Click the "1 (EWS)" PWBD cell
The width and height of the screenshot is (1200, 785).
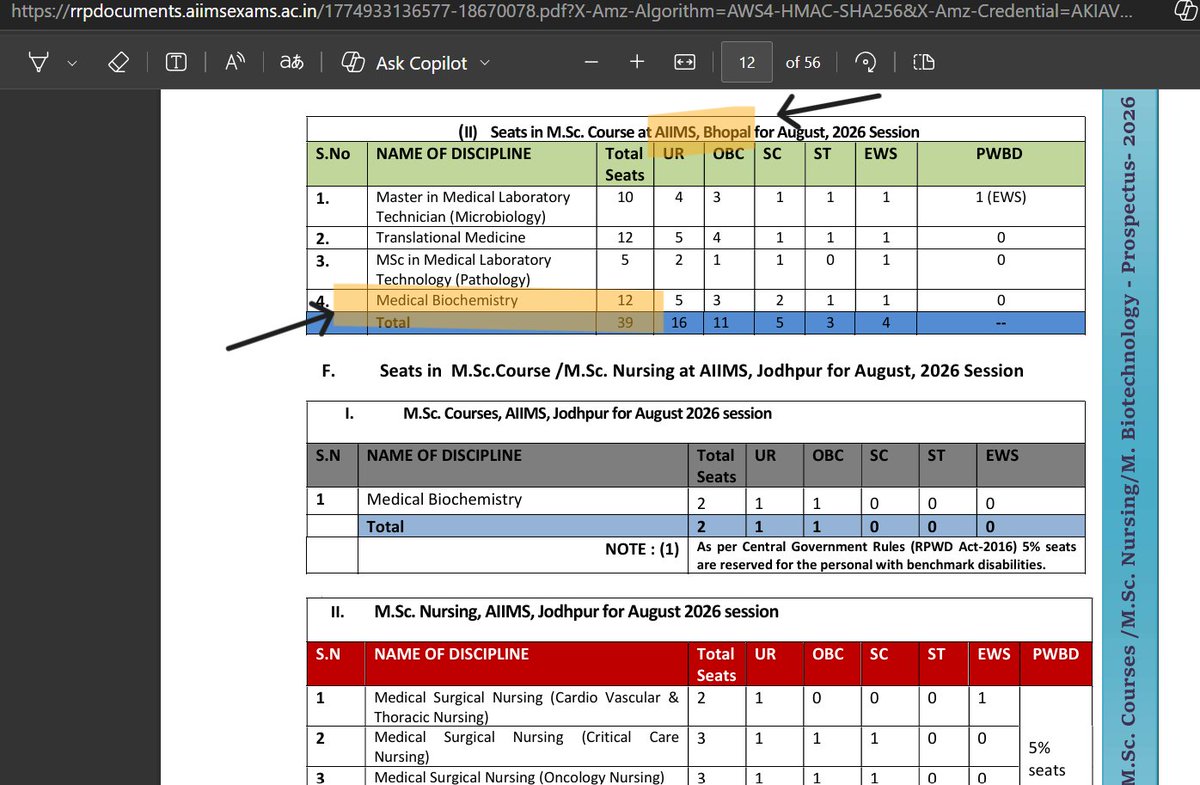point(1001,197)
